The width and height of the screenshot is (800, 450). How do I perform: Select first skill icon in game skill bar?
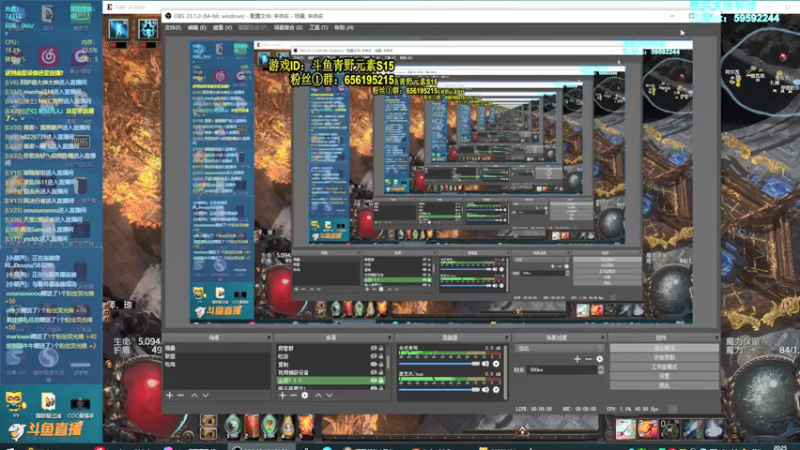pyautogui.click(x=625, y=429)
